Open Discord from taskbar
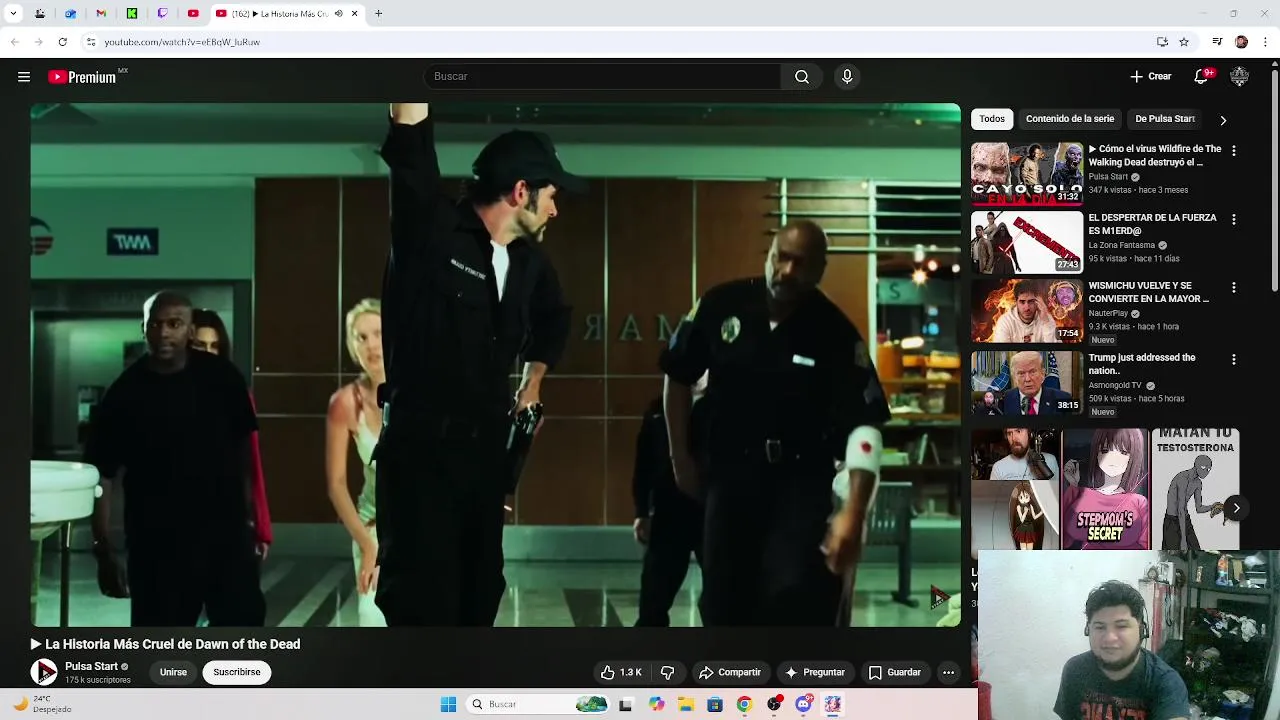The image size is (1280, 720). coord(804,705)
